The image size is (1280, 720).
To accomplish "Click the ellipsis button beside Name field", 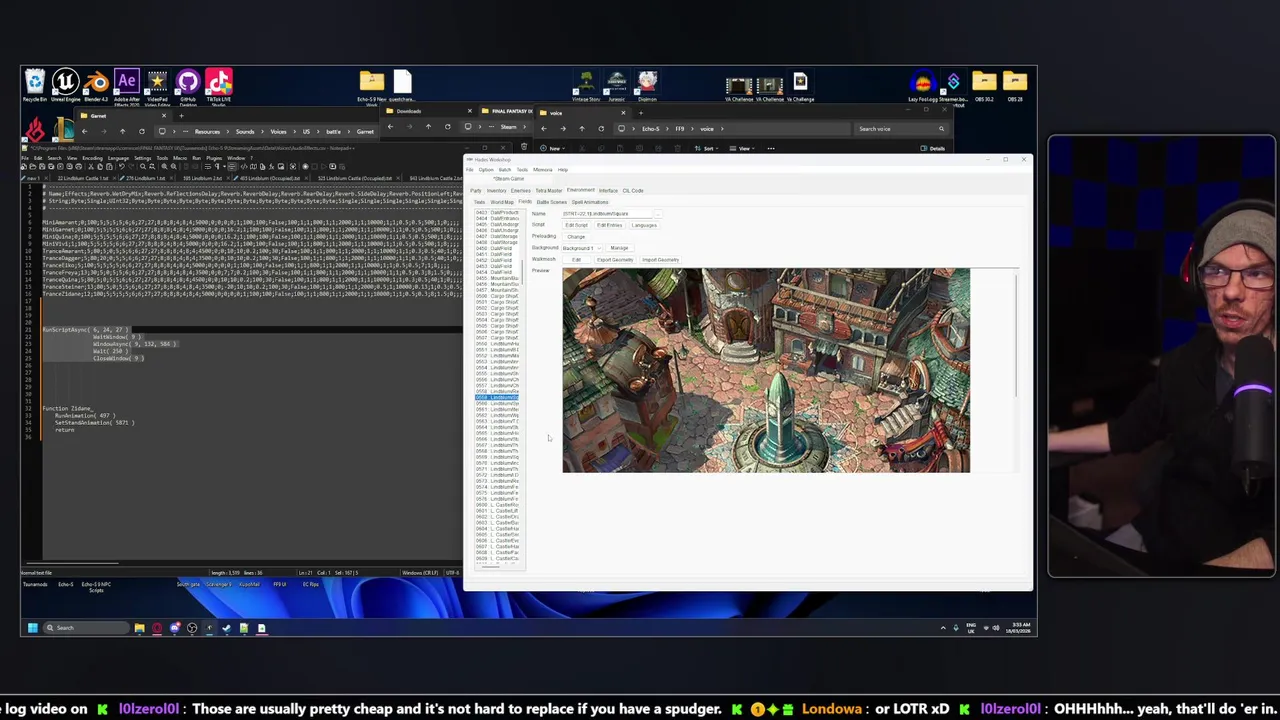I will pyautogui.click(x=658, y=214).
